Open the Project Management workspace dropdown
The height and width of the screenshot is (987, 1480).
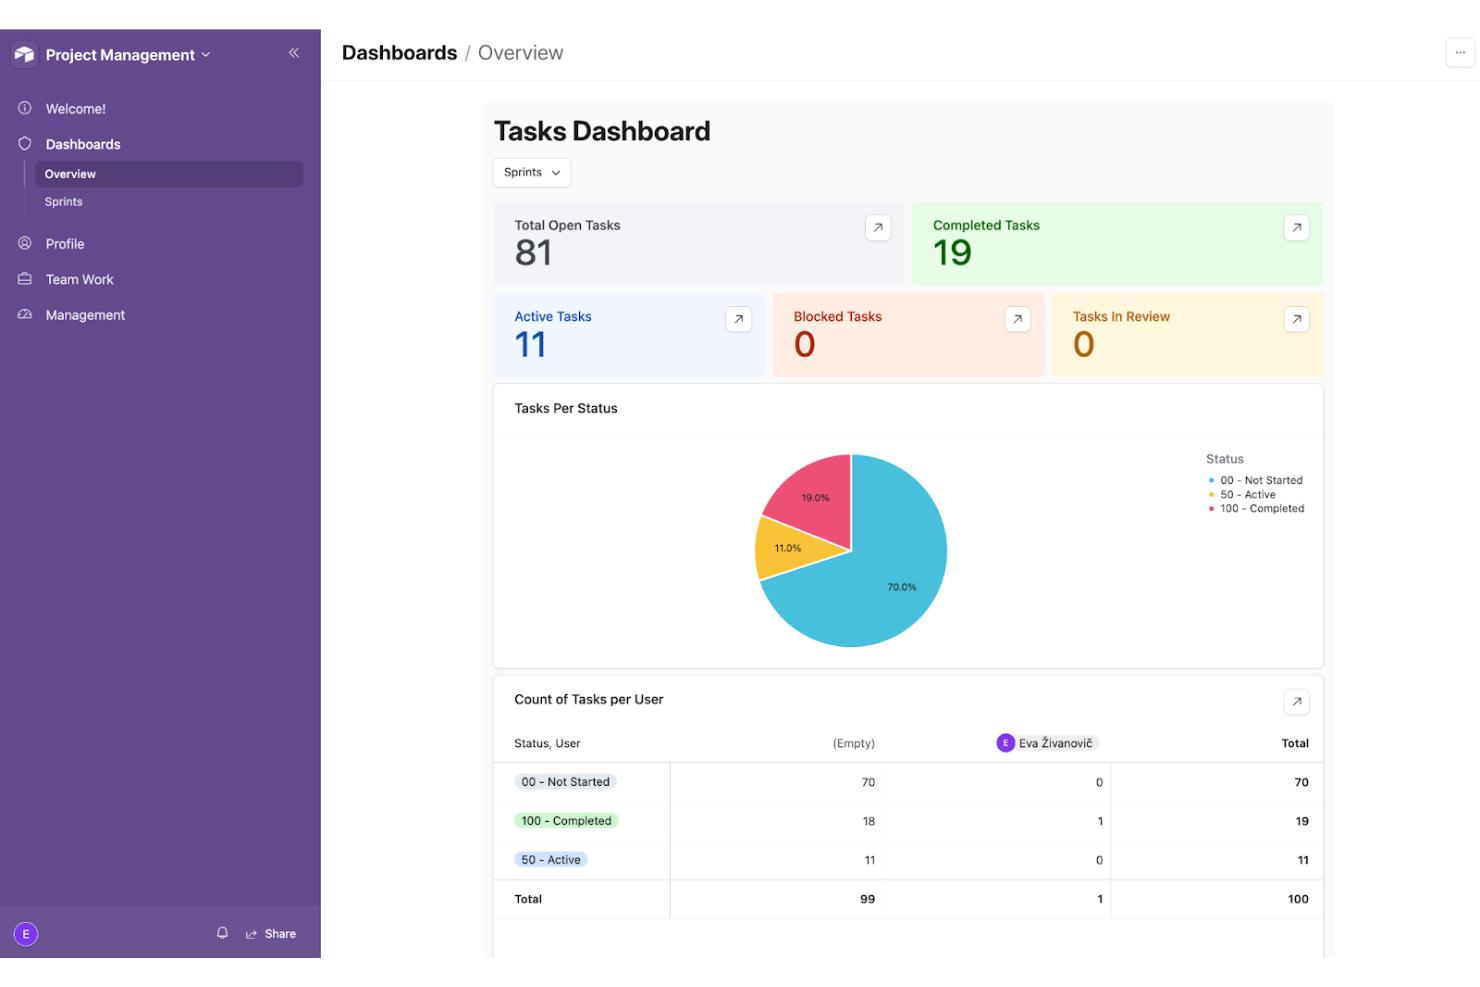point(206,55)
